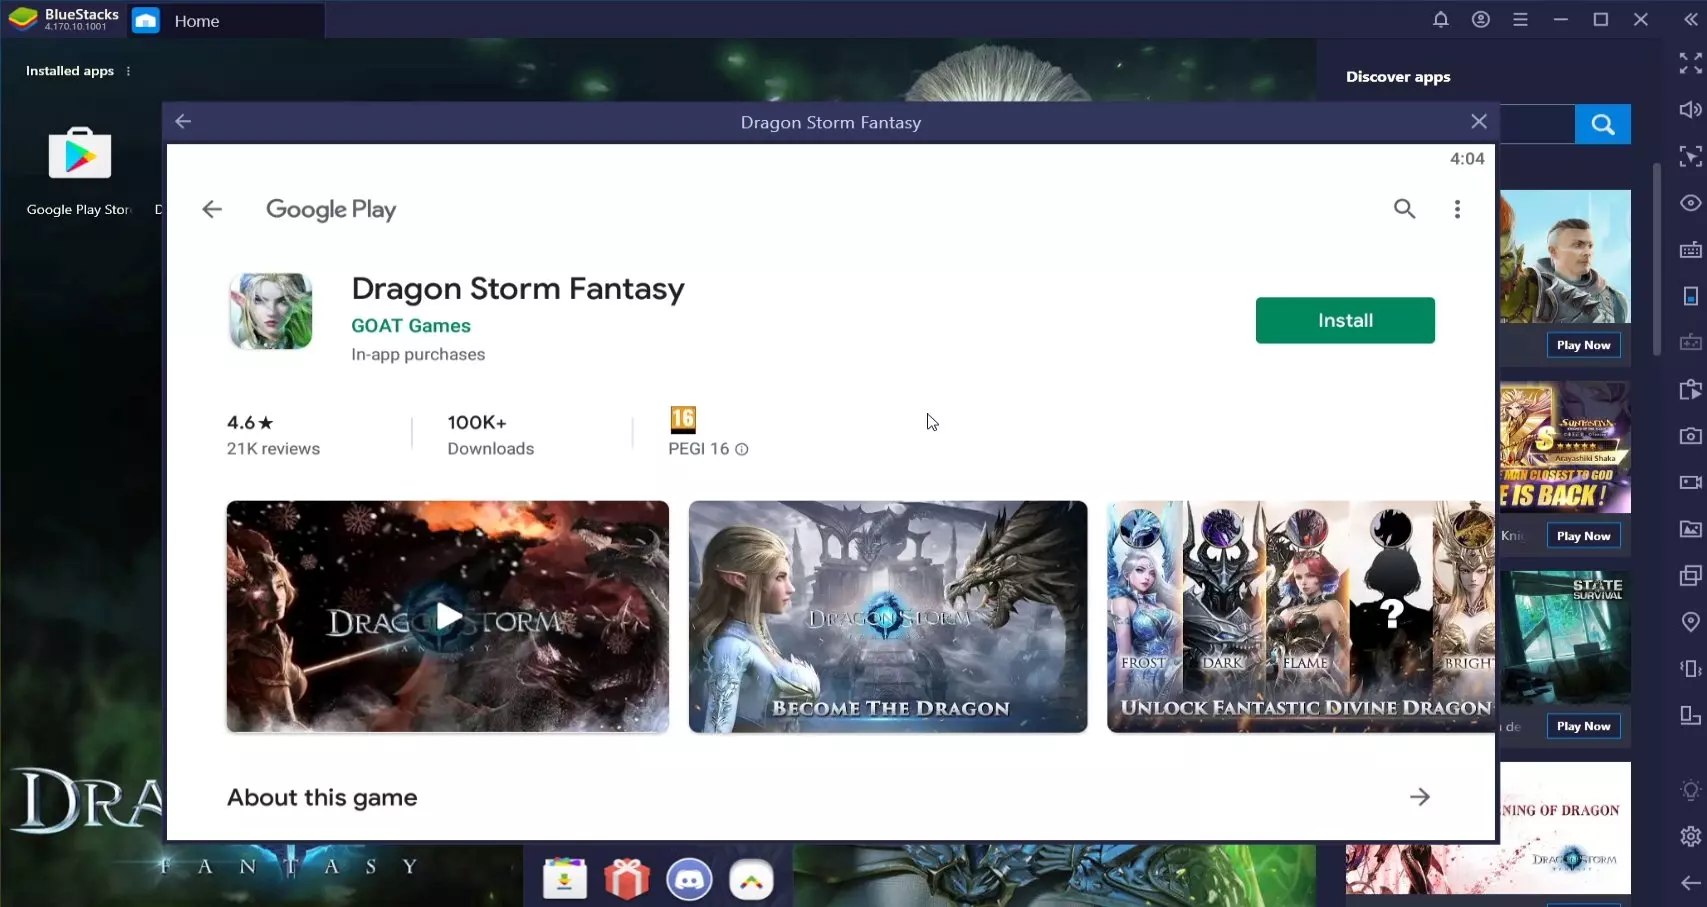Open the Discord icon in the dock
The image size is (1707, 907).
[x=689, y=880]
